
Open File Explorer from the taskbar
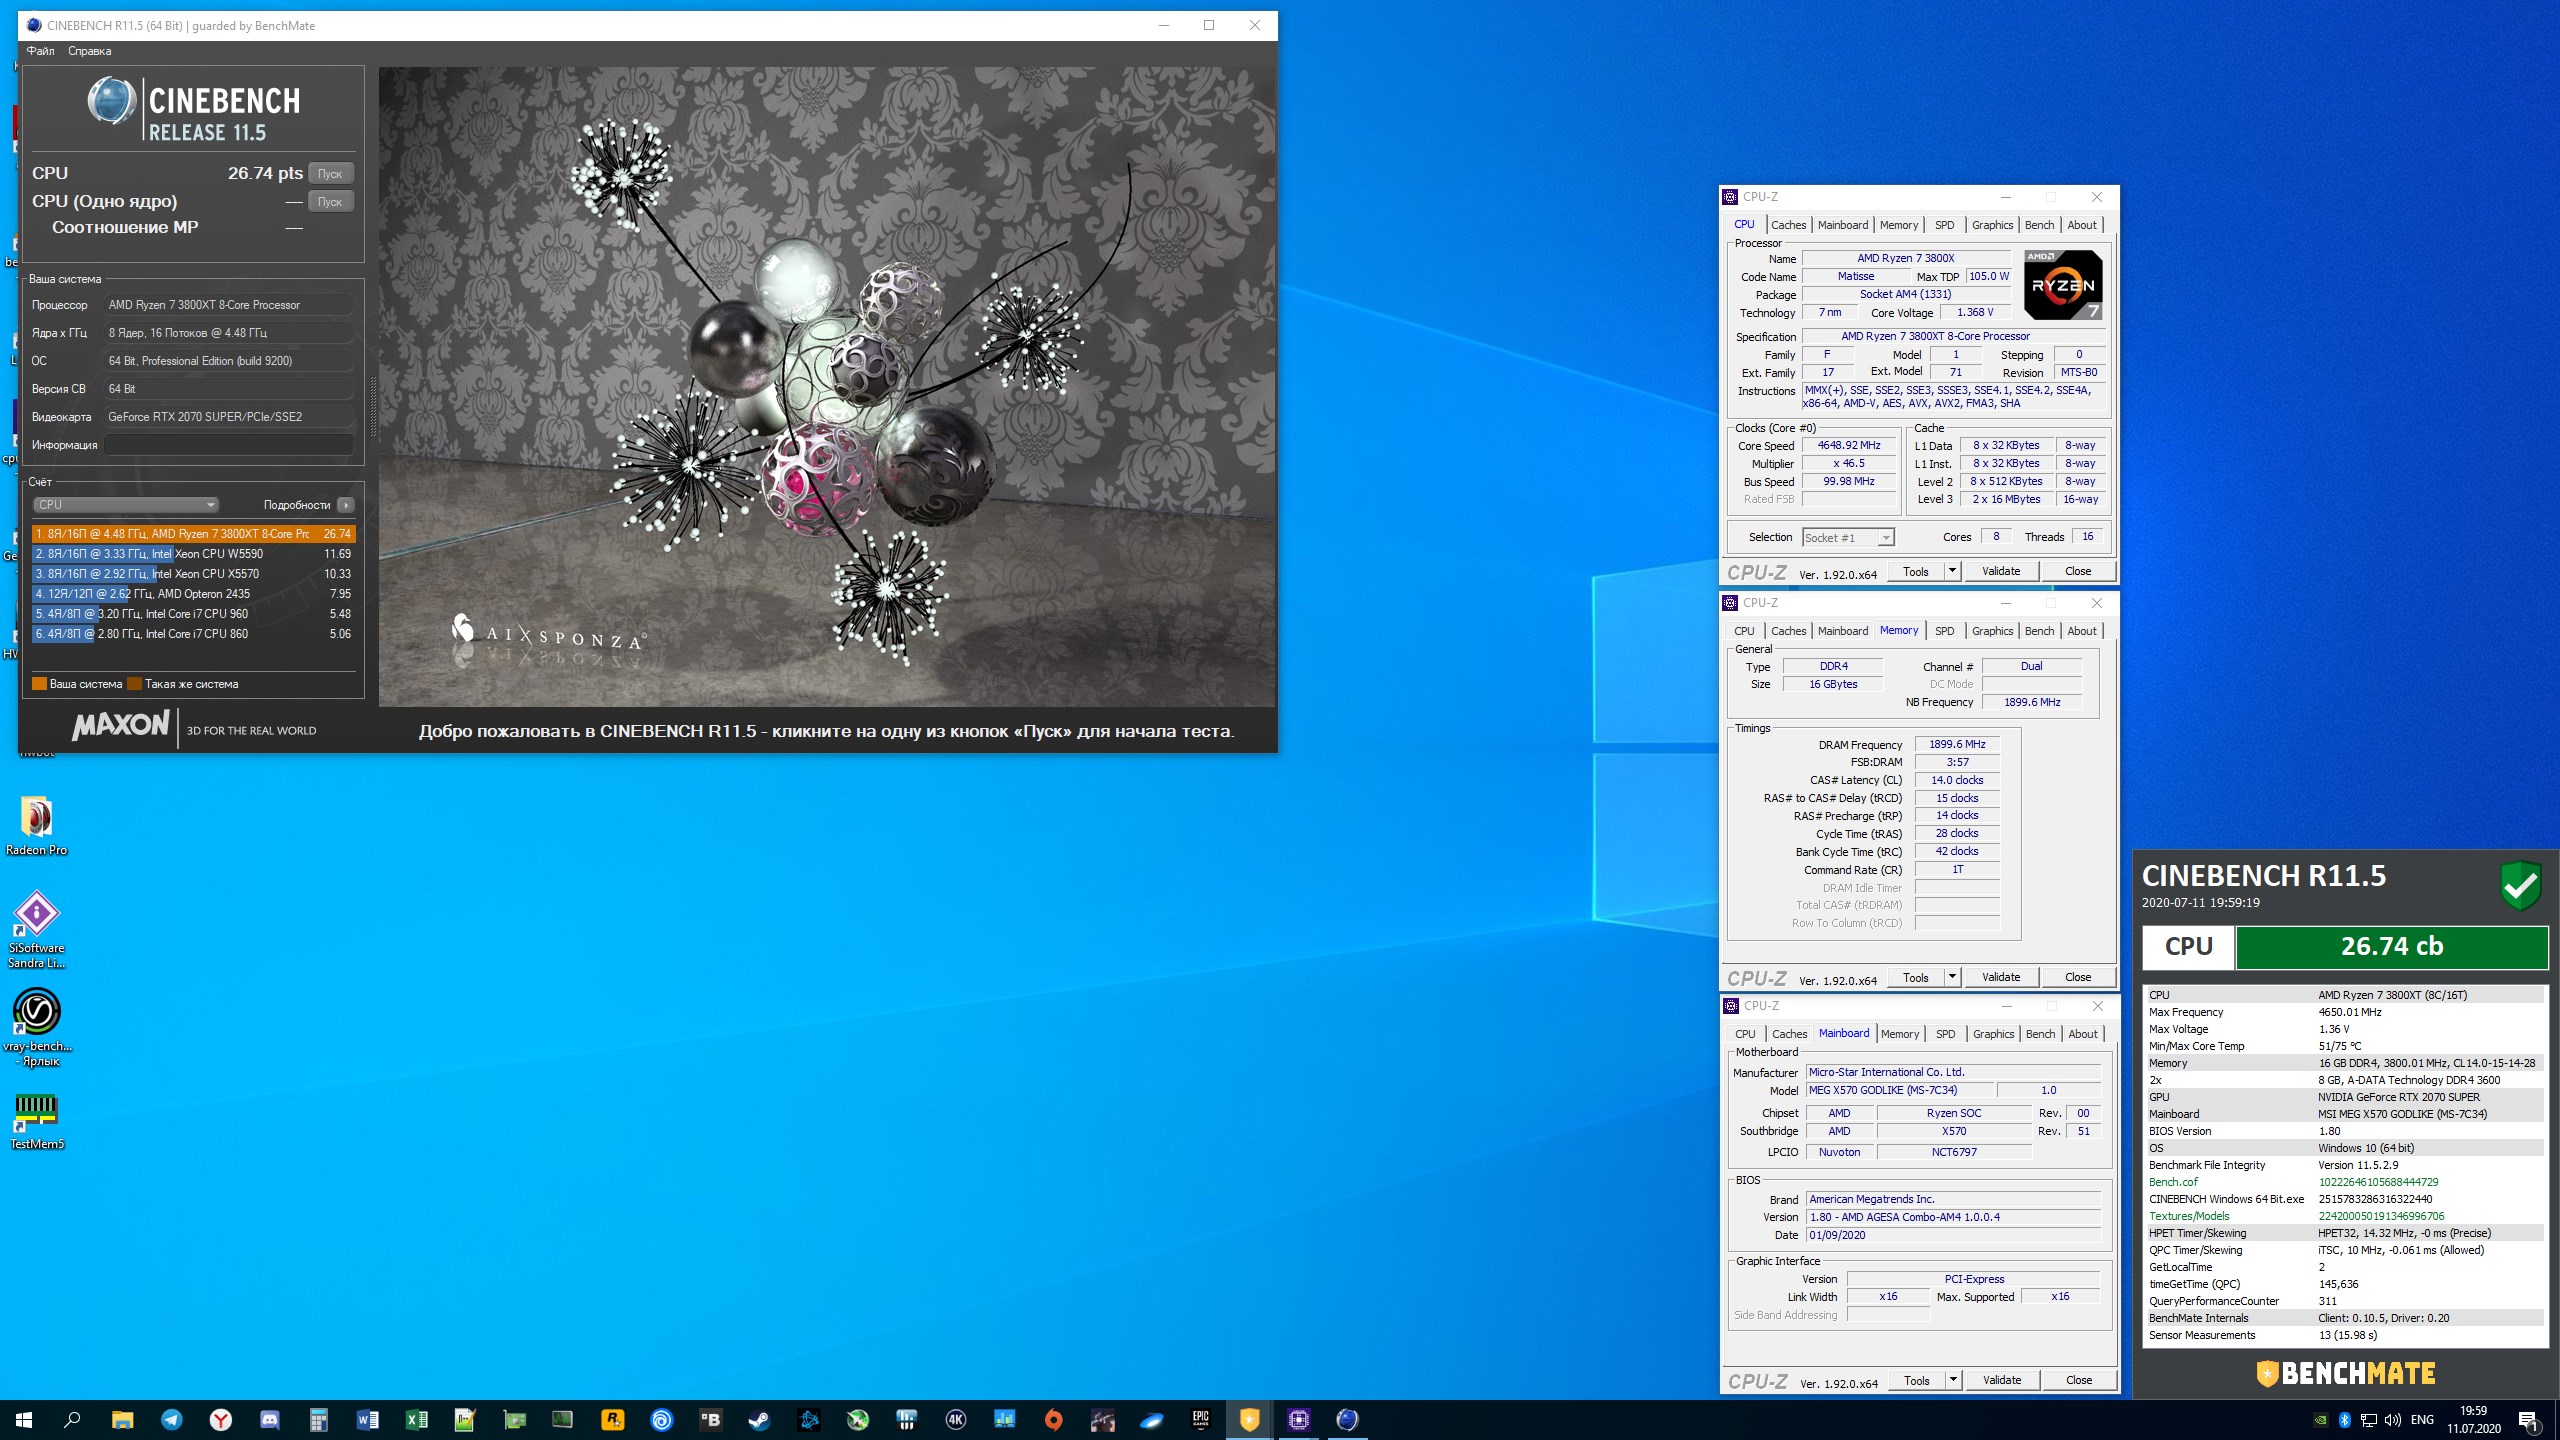tap(123, 1419)
